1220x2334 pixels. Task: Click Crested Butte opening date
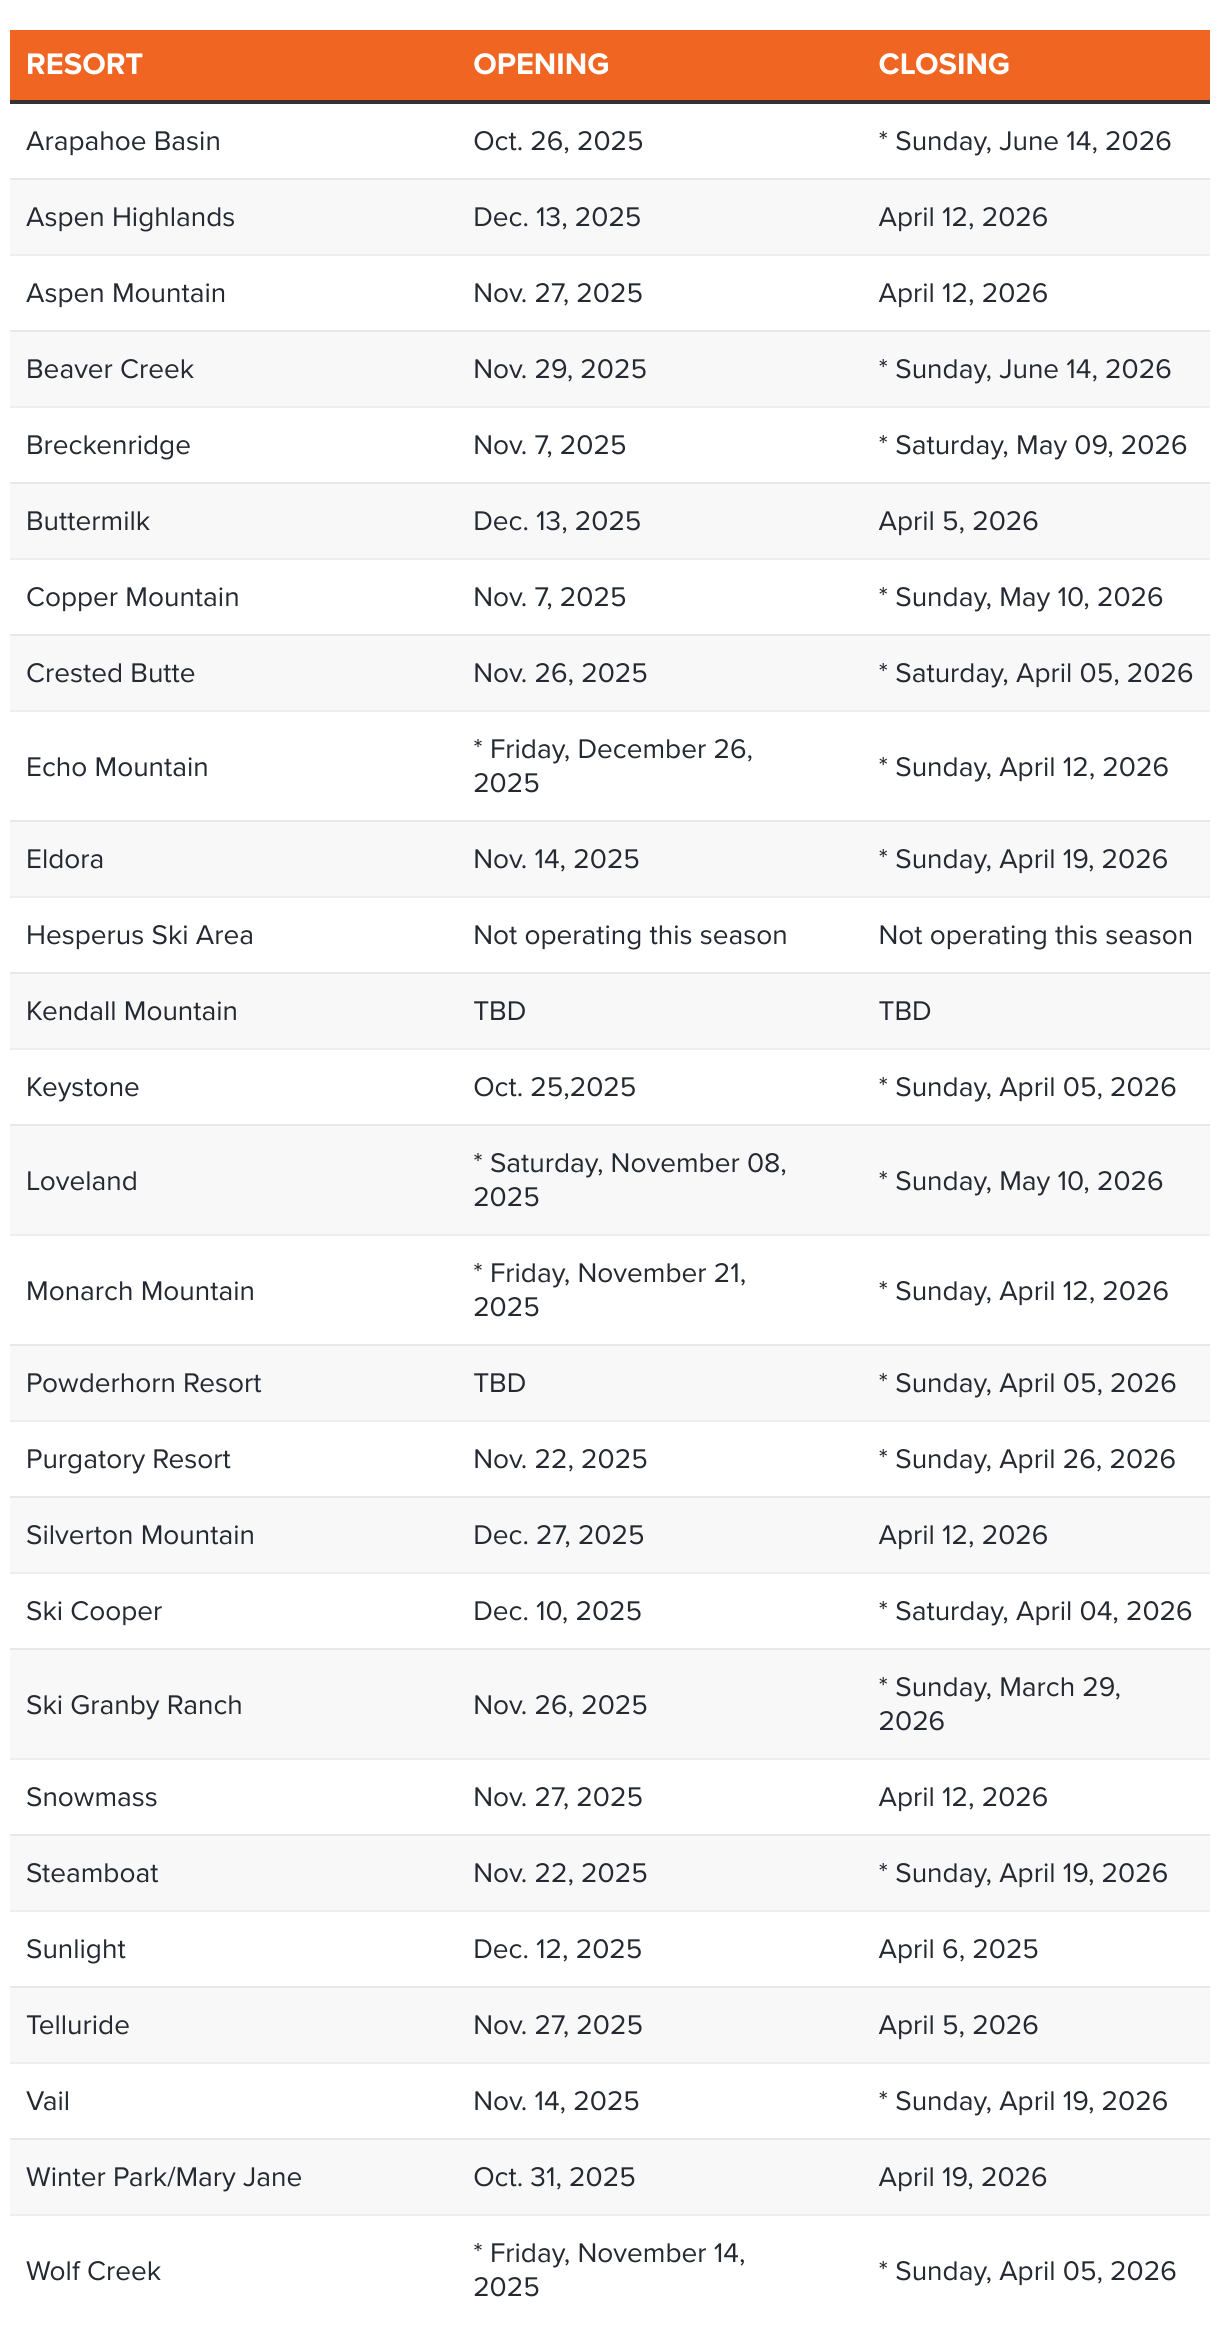[560, 673]
